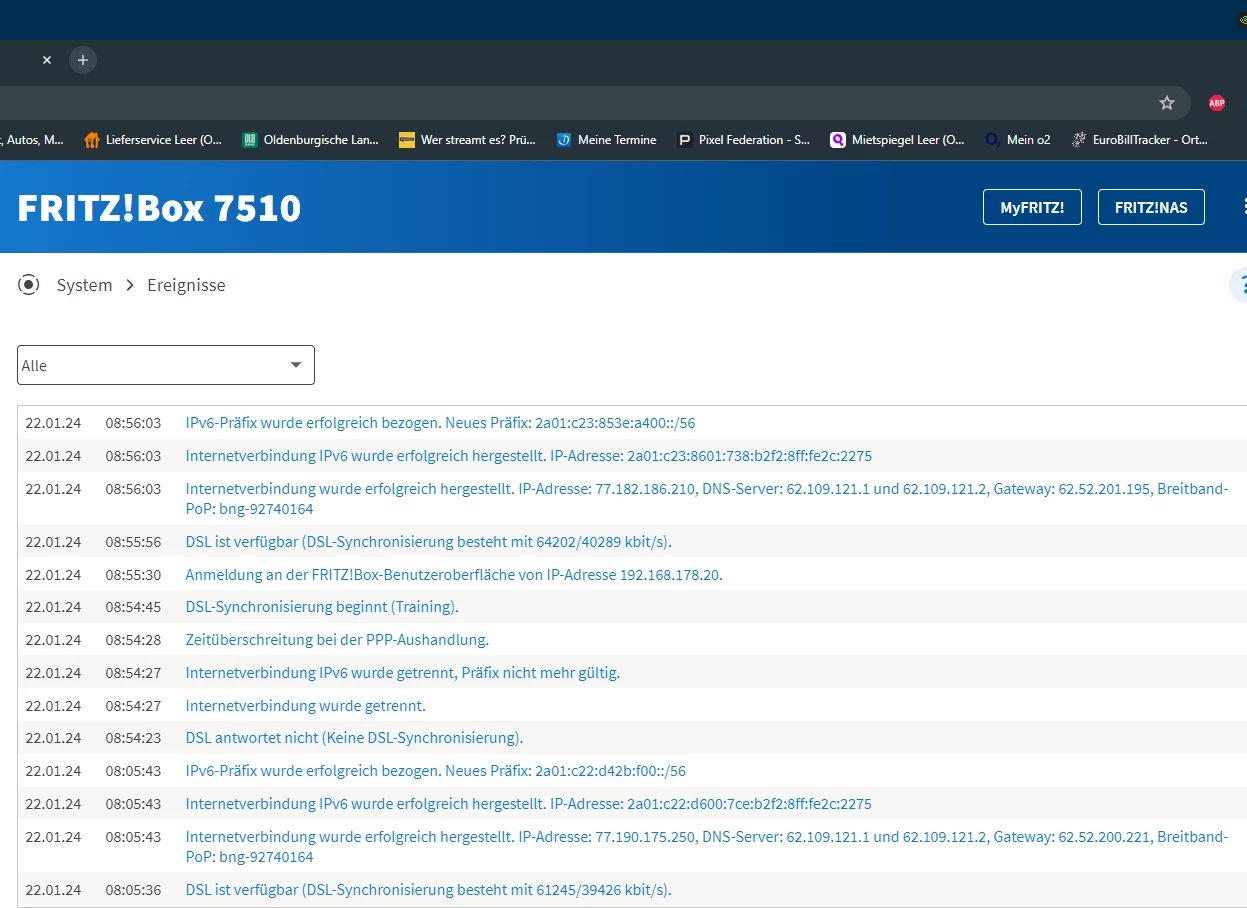Click the 08:05:36 timestamp cell
Viewport: 1247px width, 908px height.
point(133,890)
